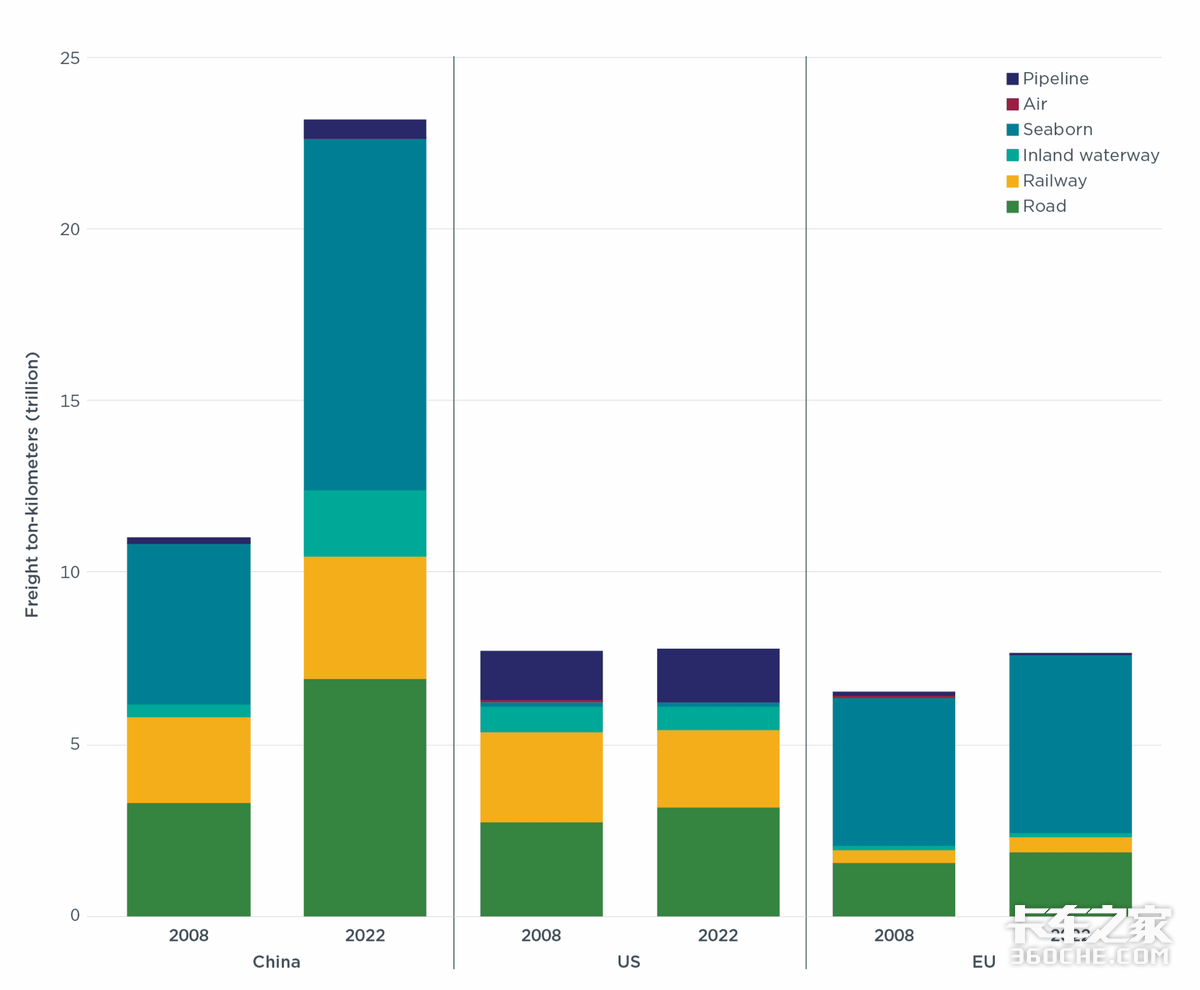
Task: Click the Air legend color swatch
Action: pyautogui.click(x=1012, y=104)
